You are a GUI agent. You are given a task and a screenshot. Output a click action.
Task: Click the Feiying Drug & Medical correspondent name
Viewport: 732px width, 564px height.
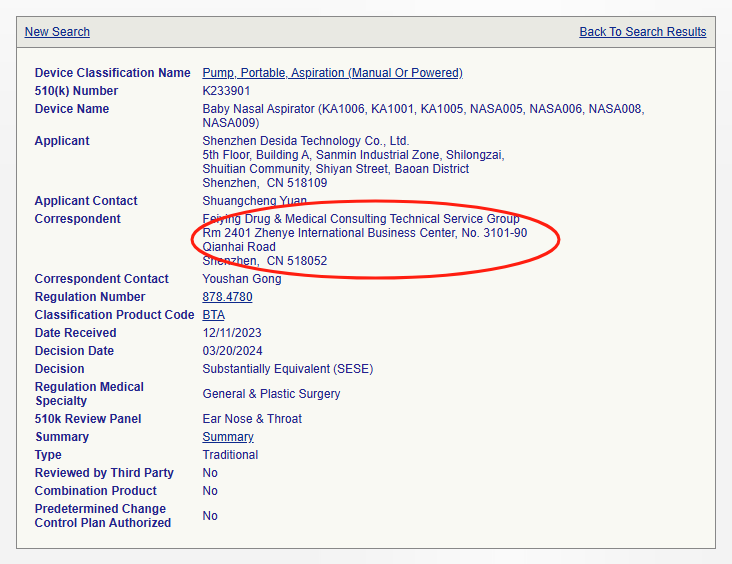(360, 219)
